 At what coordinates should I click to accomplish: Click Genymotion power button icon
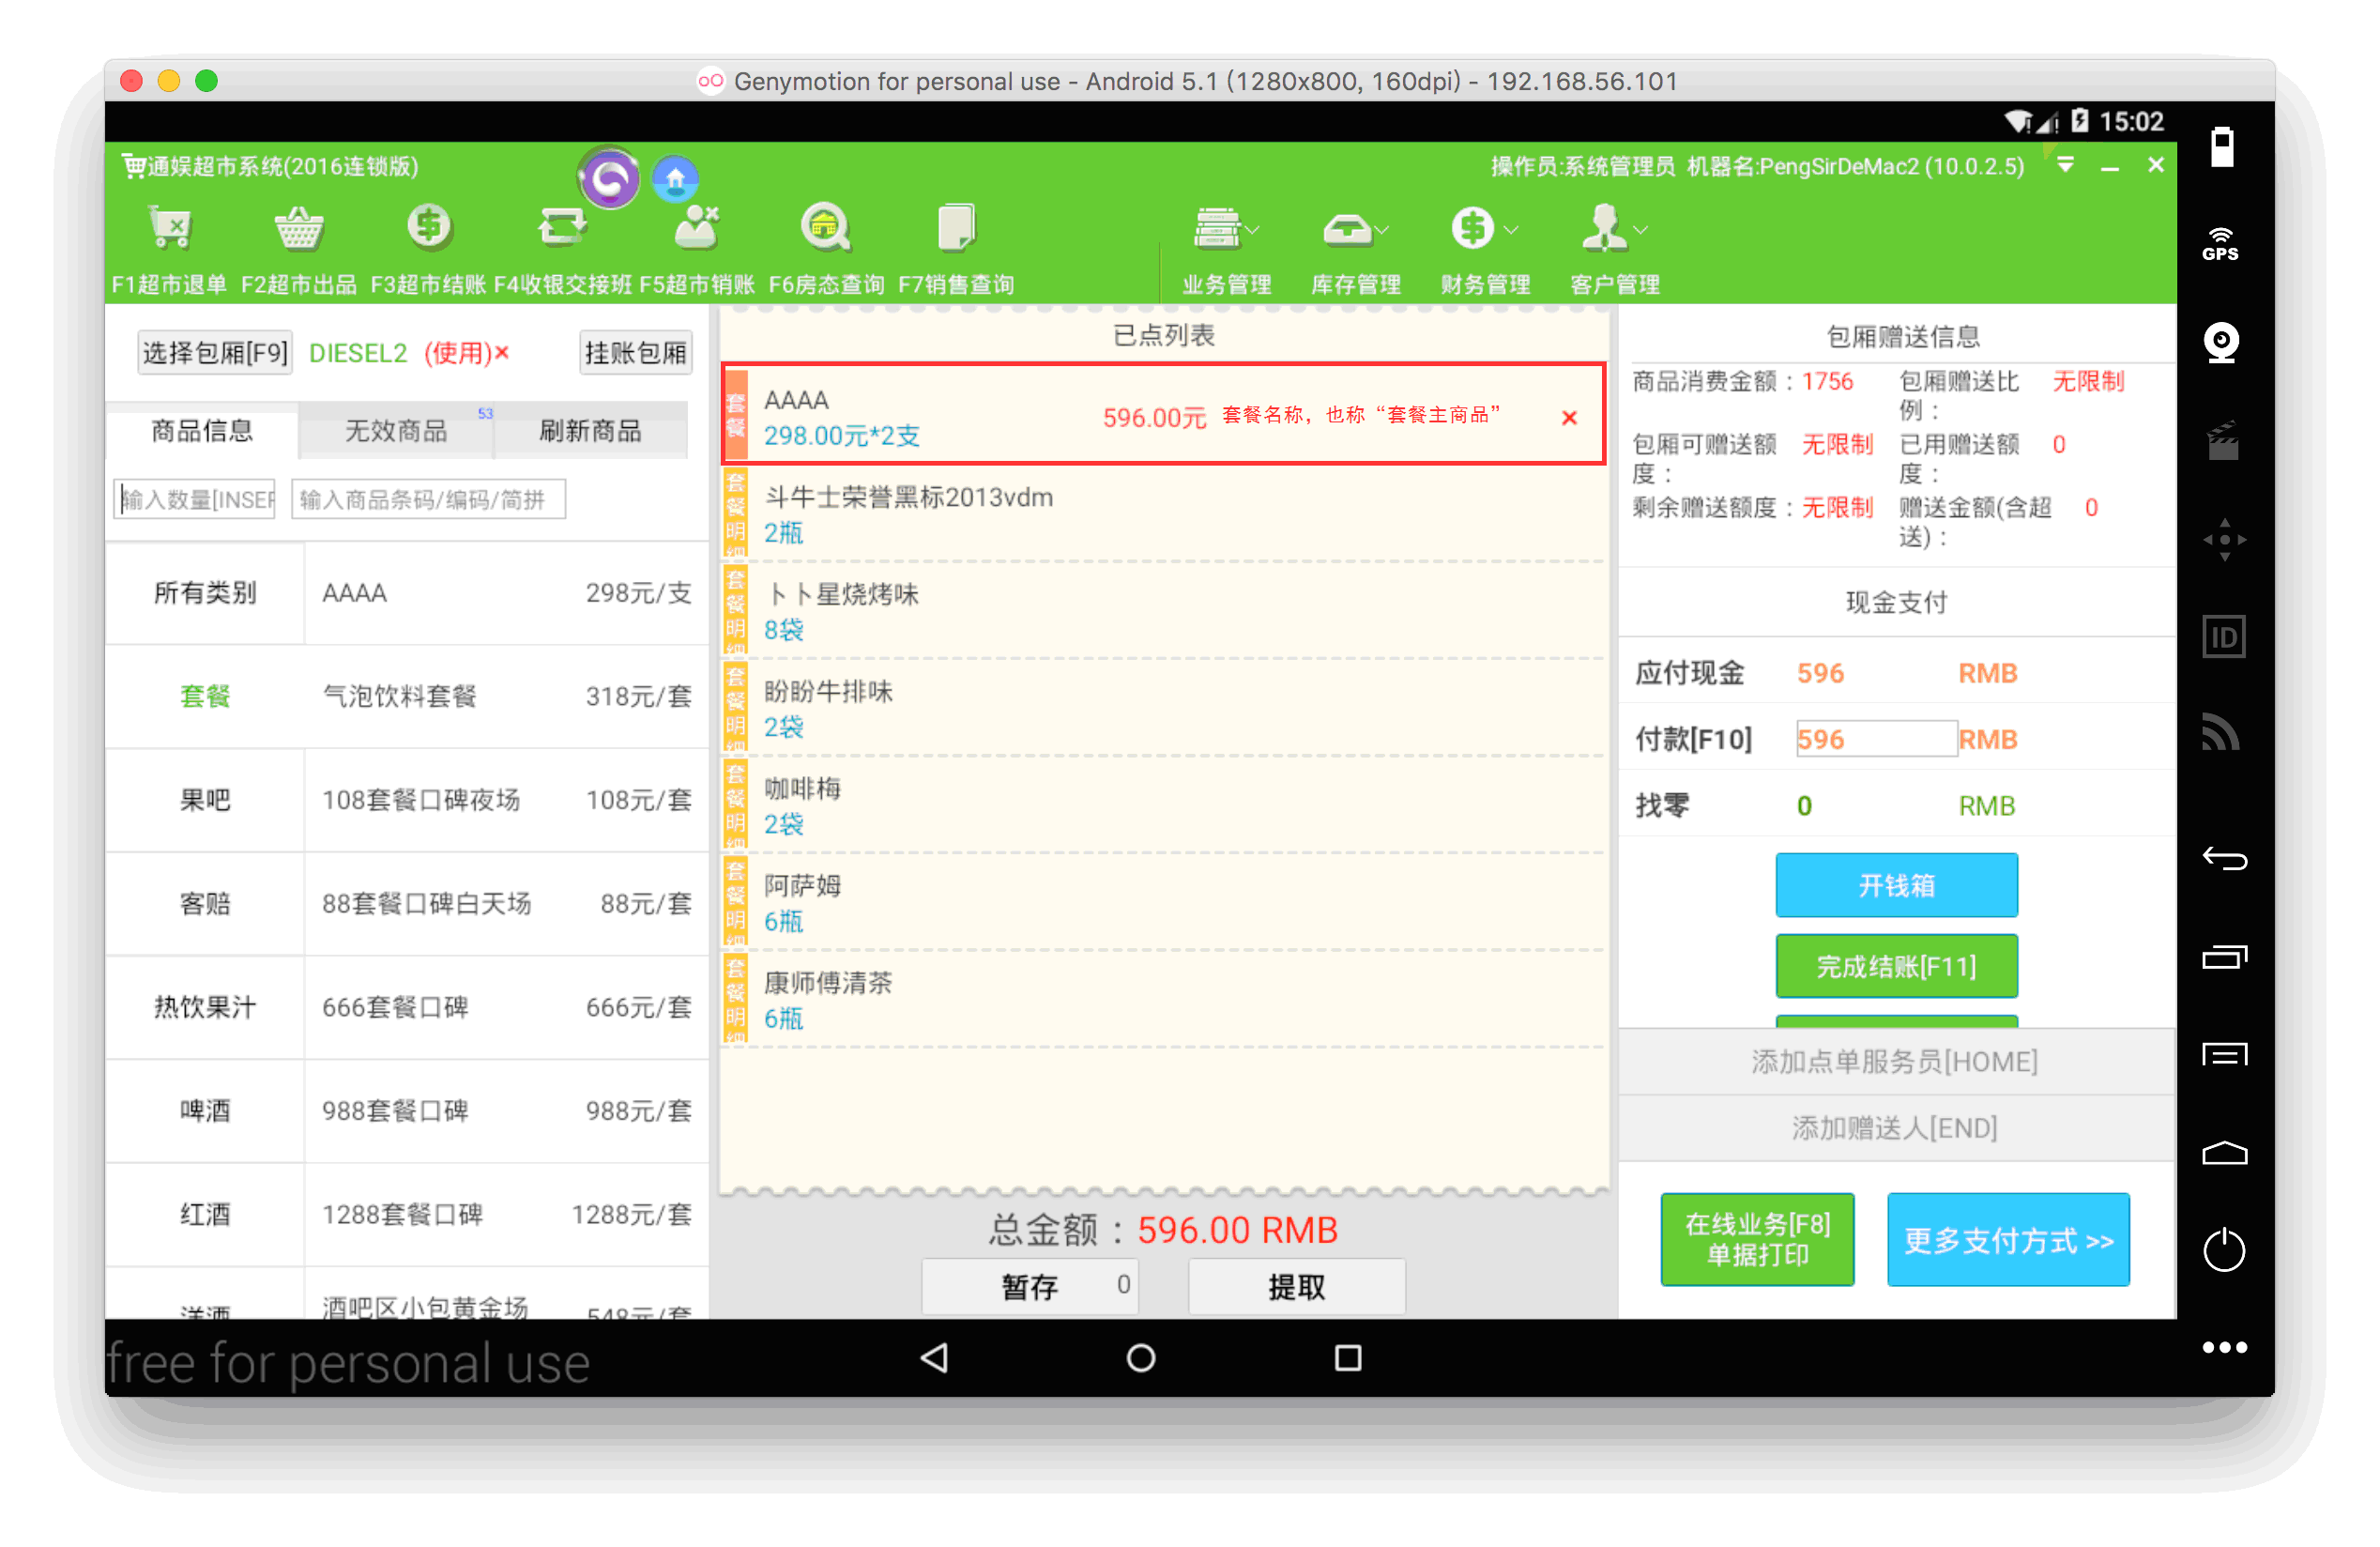[2223, 1250]
